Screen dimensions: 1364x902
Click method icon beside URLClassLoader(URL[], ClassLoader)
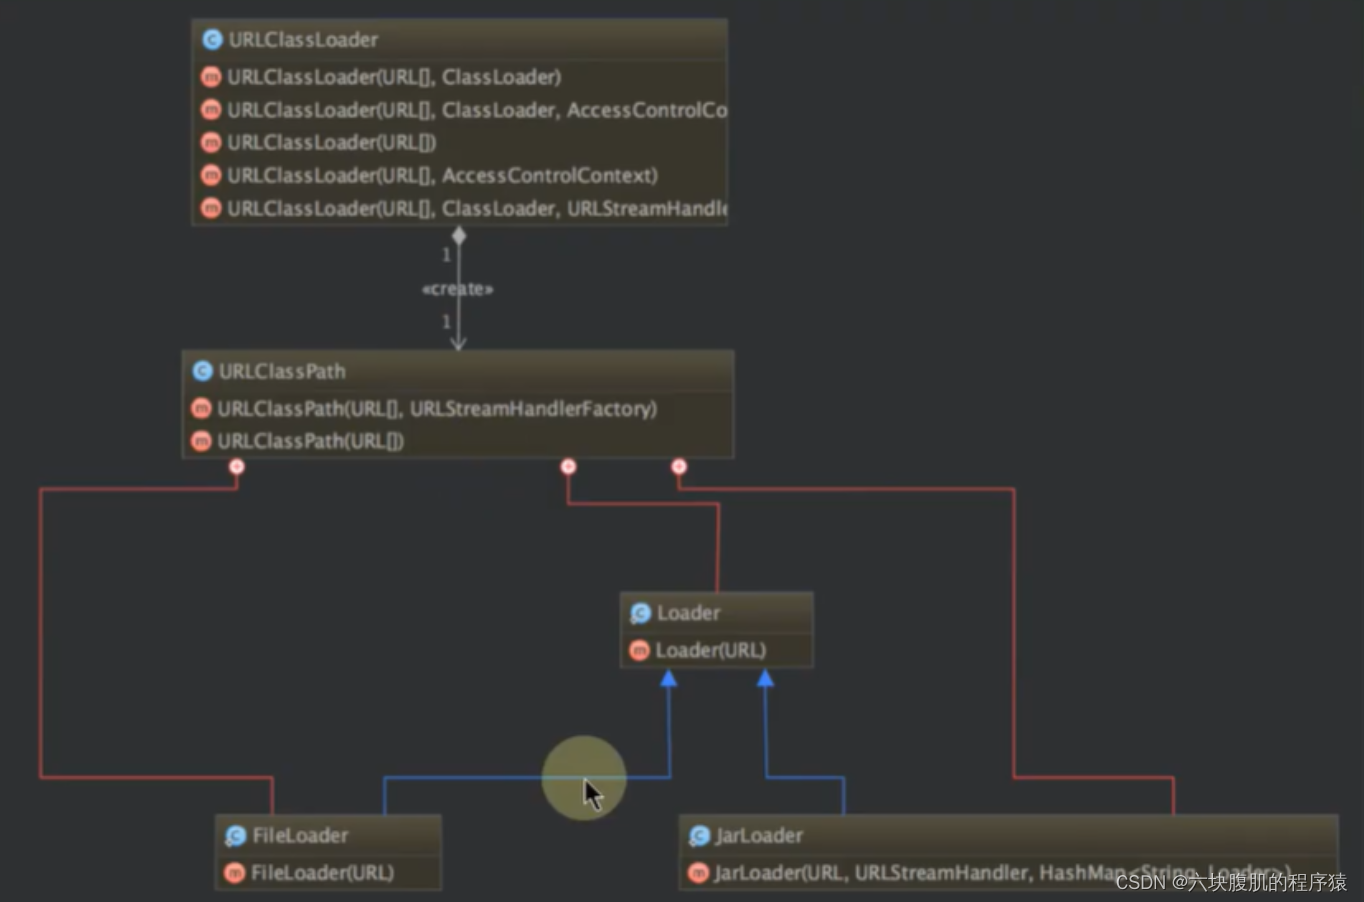[x=211, y=77]
